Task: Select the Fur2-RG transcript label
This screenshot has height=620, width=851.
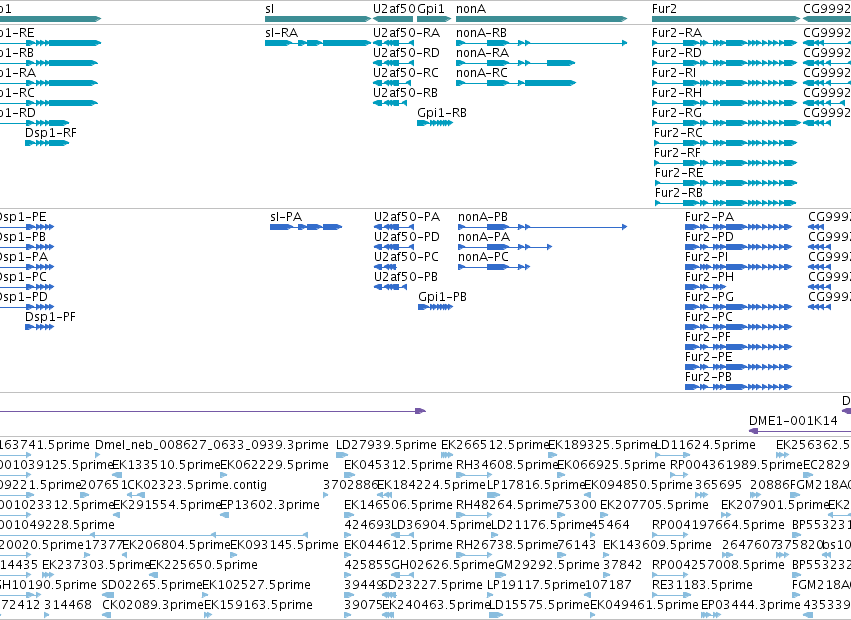Action: click(x=677, y=113)
